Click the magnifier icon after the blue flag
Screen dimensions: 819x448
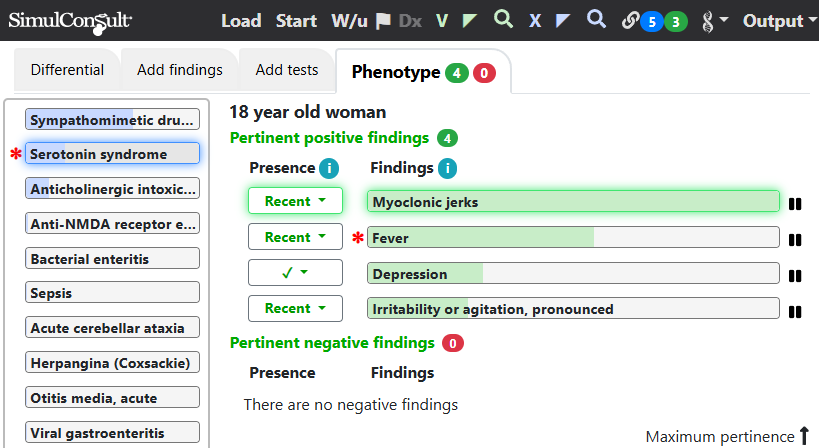[x=596, y=19]
